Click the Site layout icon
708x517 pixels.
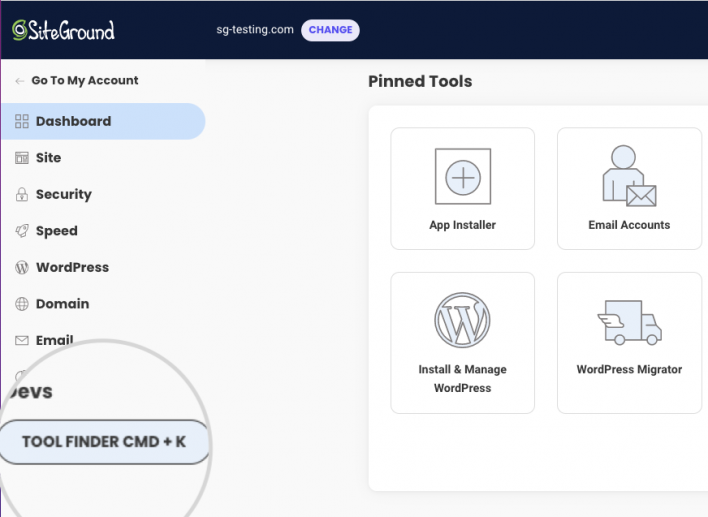(22, 158)
